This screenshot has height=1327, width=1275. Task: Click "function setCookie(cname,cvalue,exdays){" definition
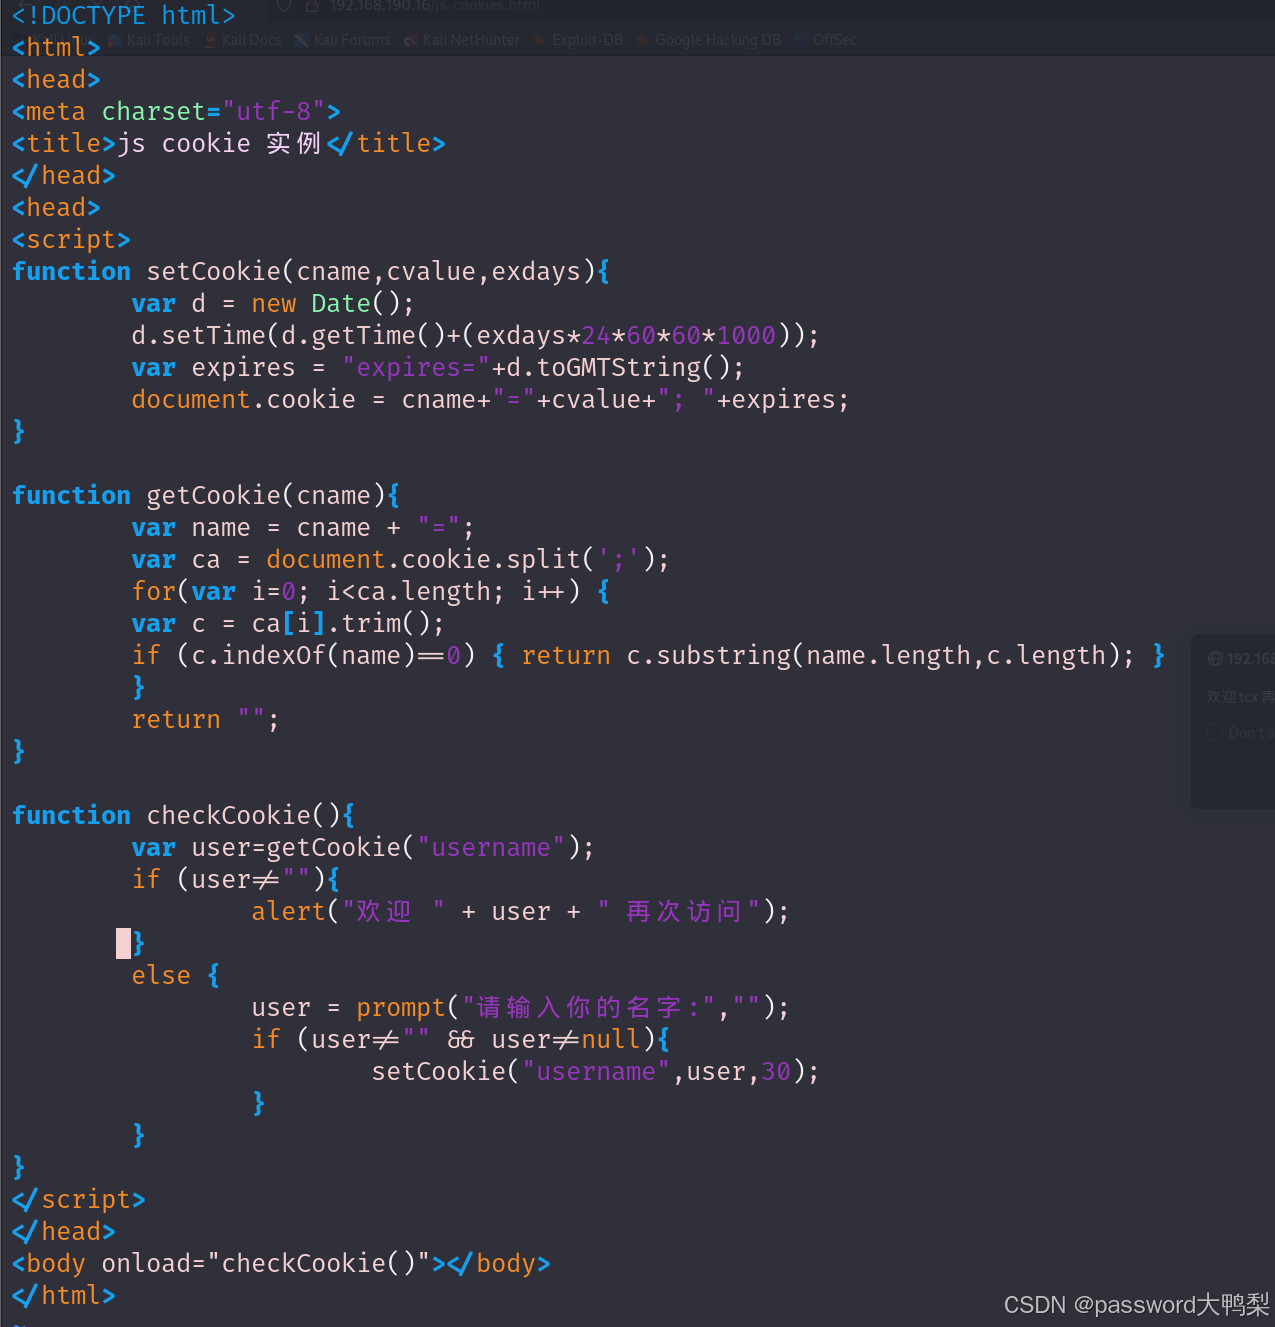coord(311,271)
